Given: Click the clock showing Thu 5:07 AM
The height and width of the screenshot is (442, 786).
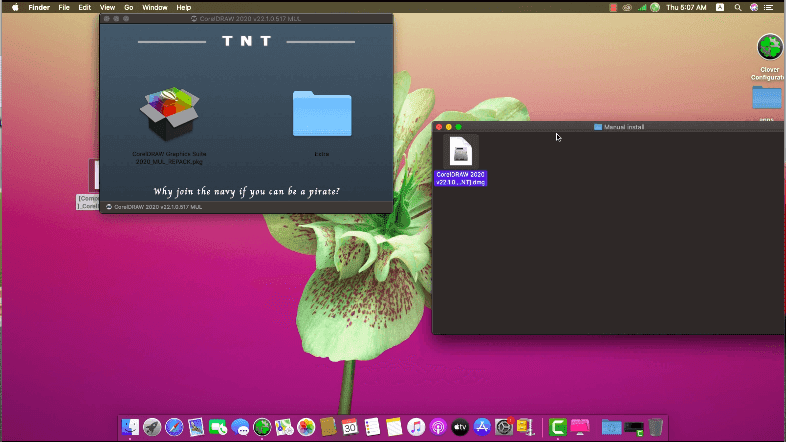Looking at the screenshot, I should click(686, 8).
